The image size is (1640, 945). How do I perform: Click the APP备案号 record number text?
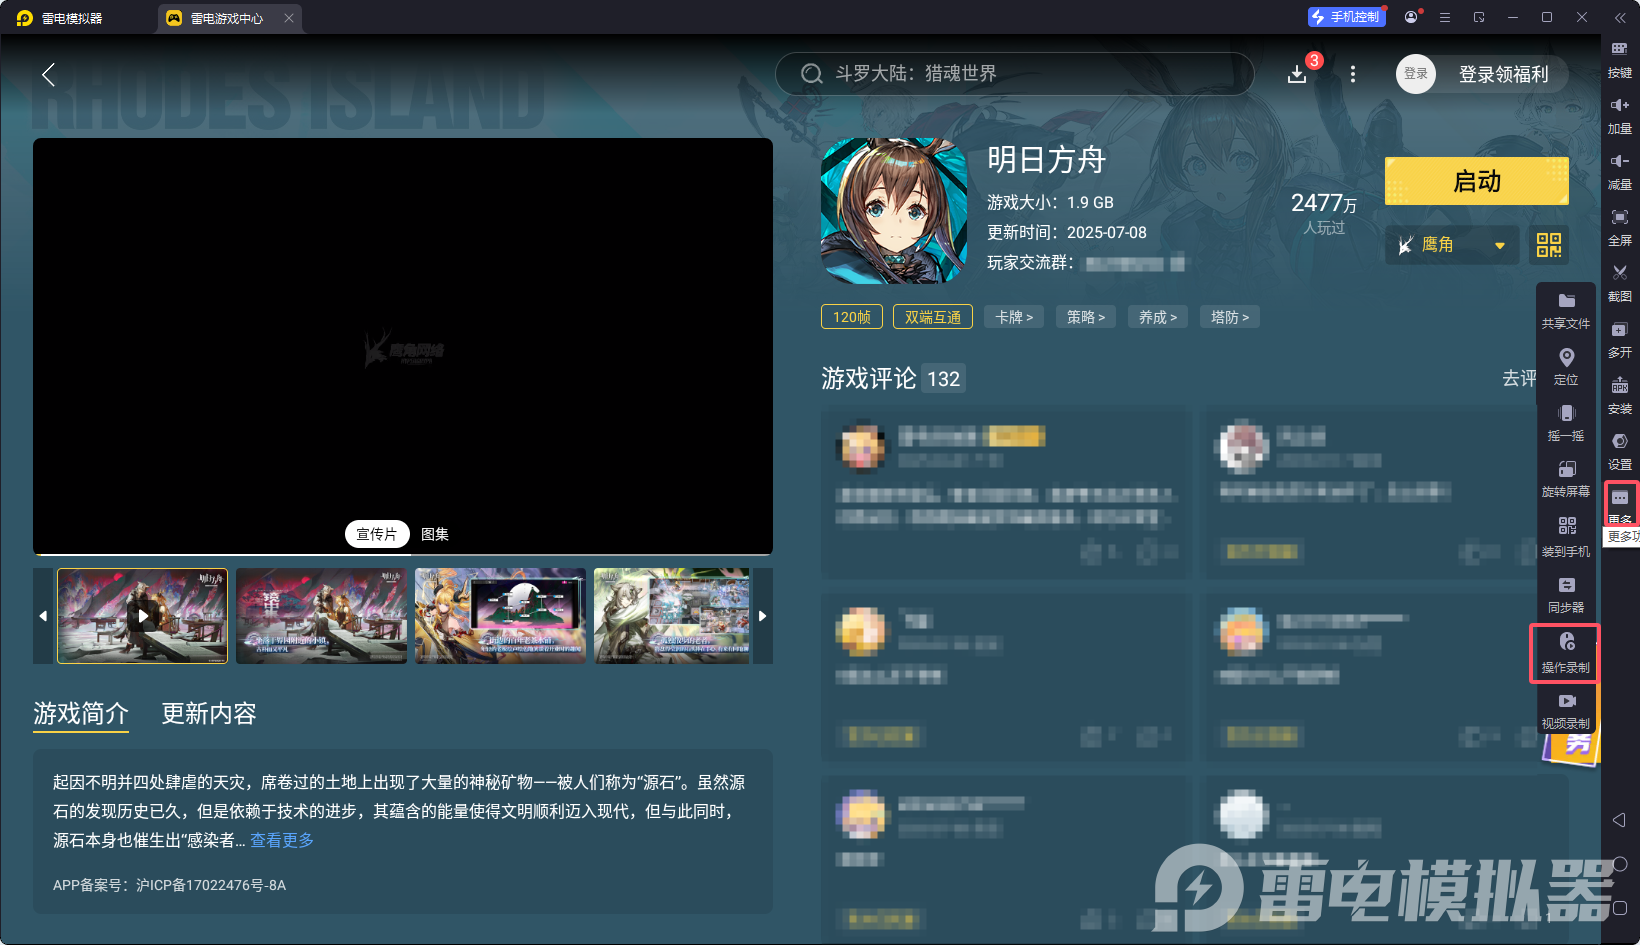coord(170,885)
